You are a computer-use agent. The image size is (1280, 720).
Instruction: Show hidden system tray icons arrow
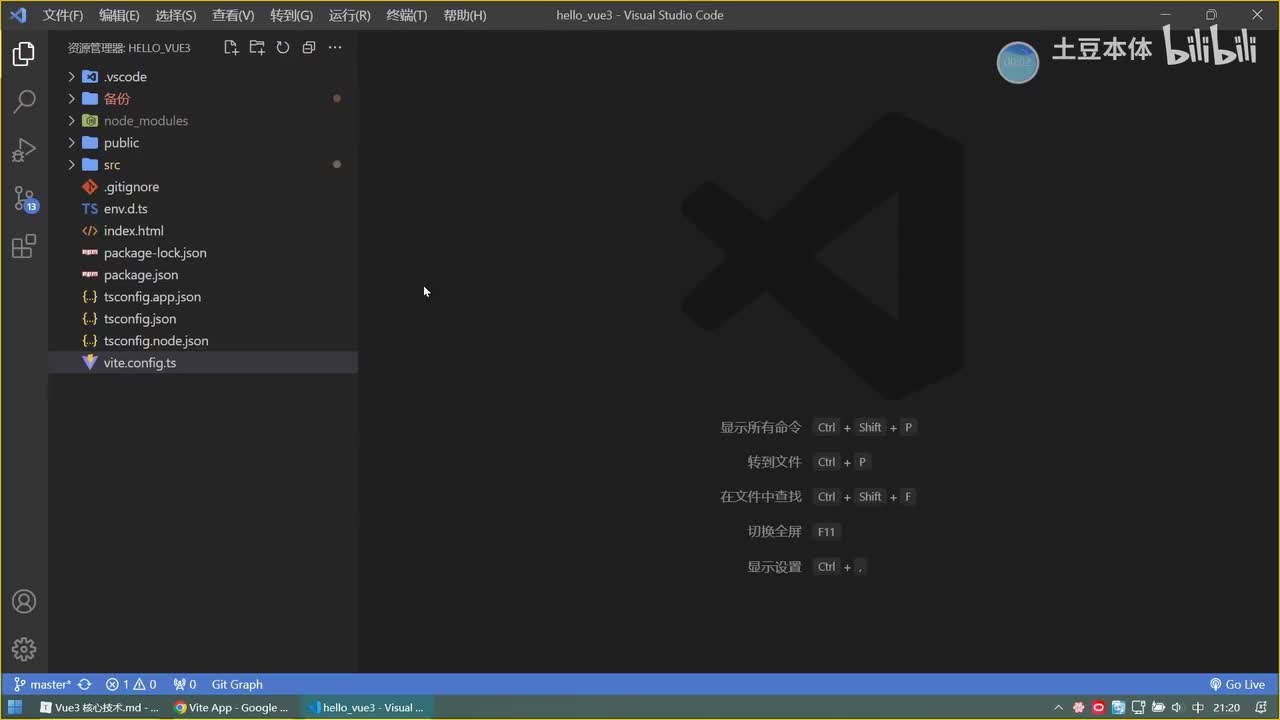pyautogui.click(x=1058, y=708)
